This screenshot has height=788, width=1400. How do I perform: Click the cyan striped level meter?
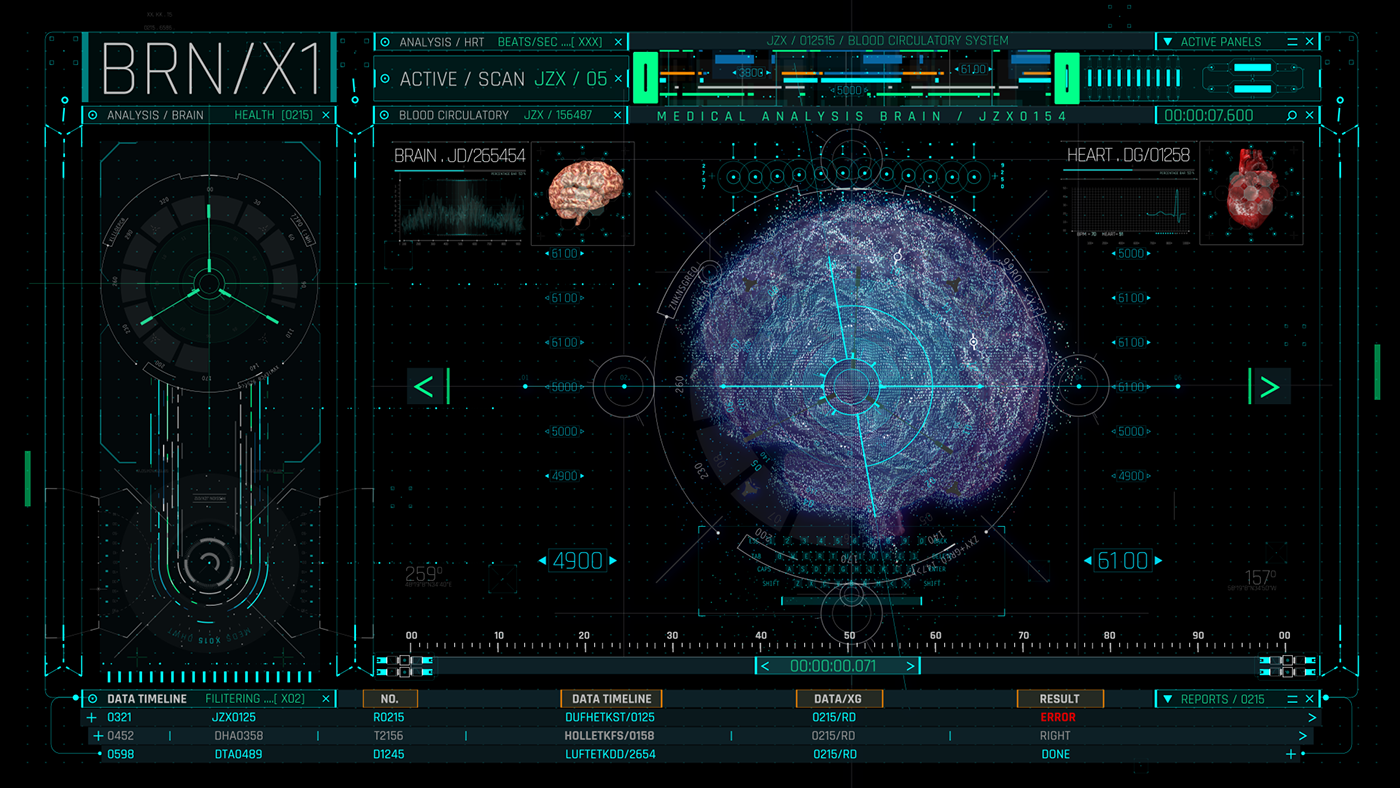coord(1134,78)
